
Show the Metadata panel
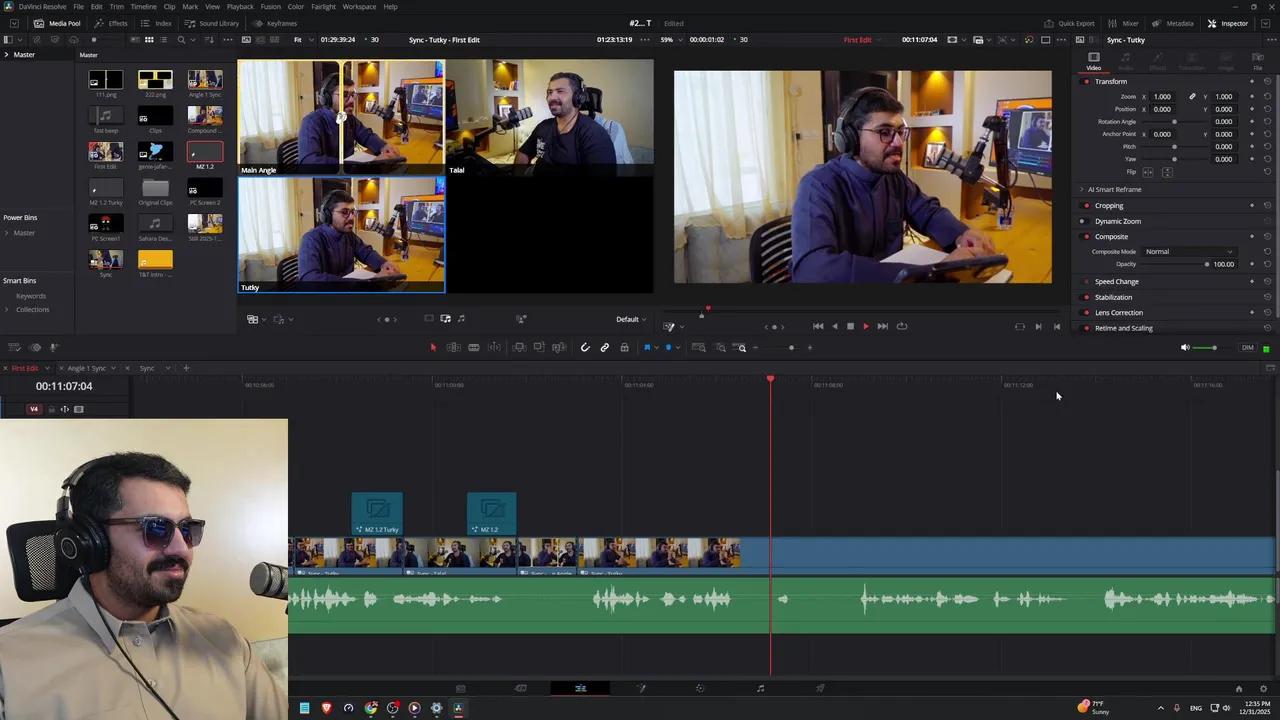point(1173,23)
